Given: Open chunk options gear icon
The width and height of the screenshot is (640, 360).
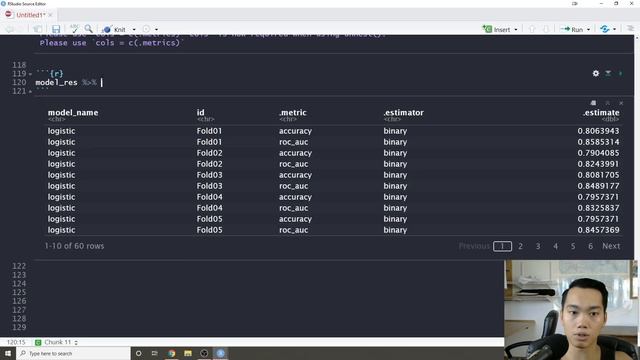Looking at the screenshot, I should [596, 73].
